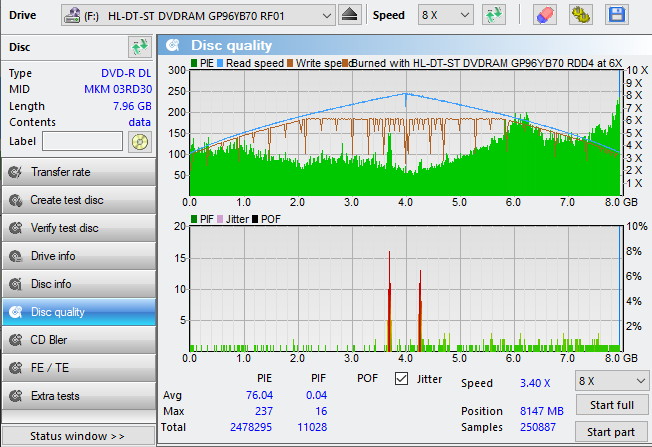The height and width of the screenshot is (447, 652).
Task: Go to Create test disc
Action: point(78,200)
